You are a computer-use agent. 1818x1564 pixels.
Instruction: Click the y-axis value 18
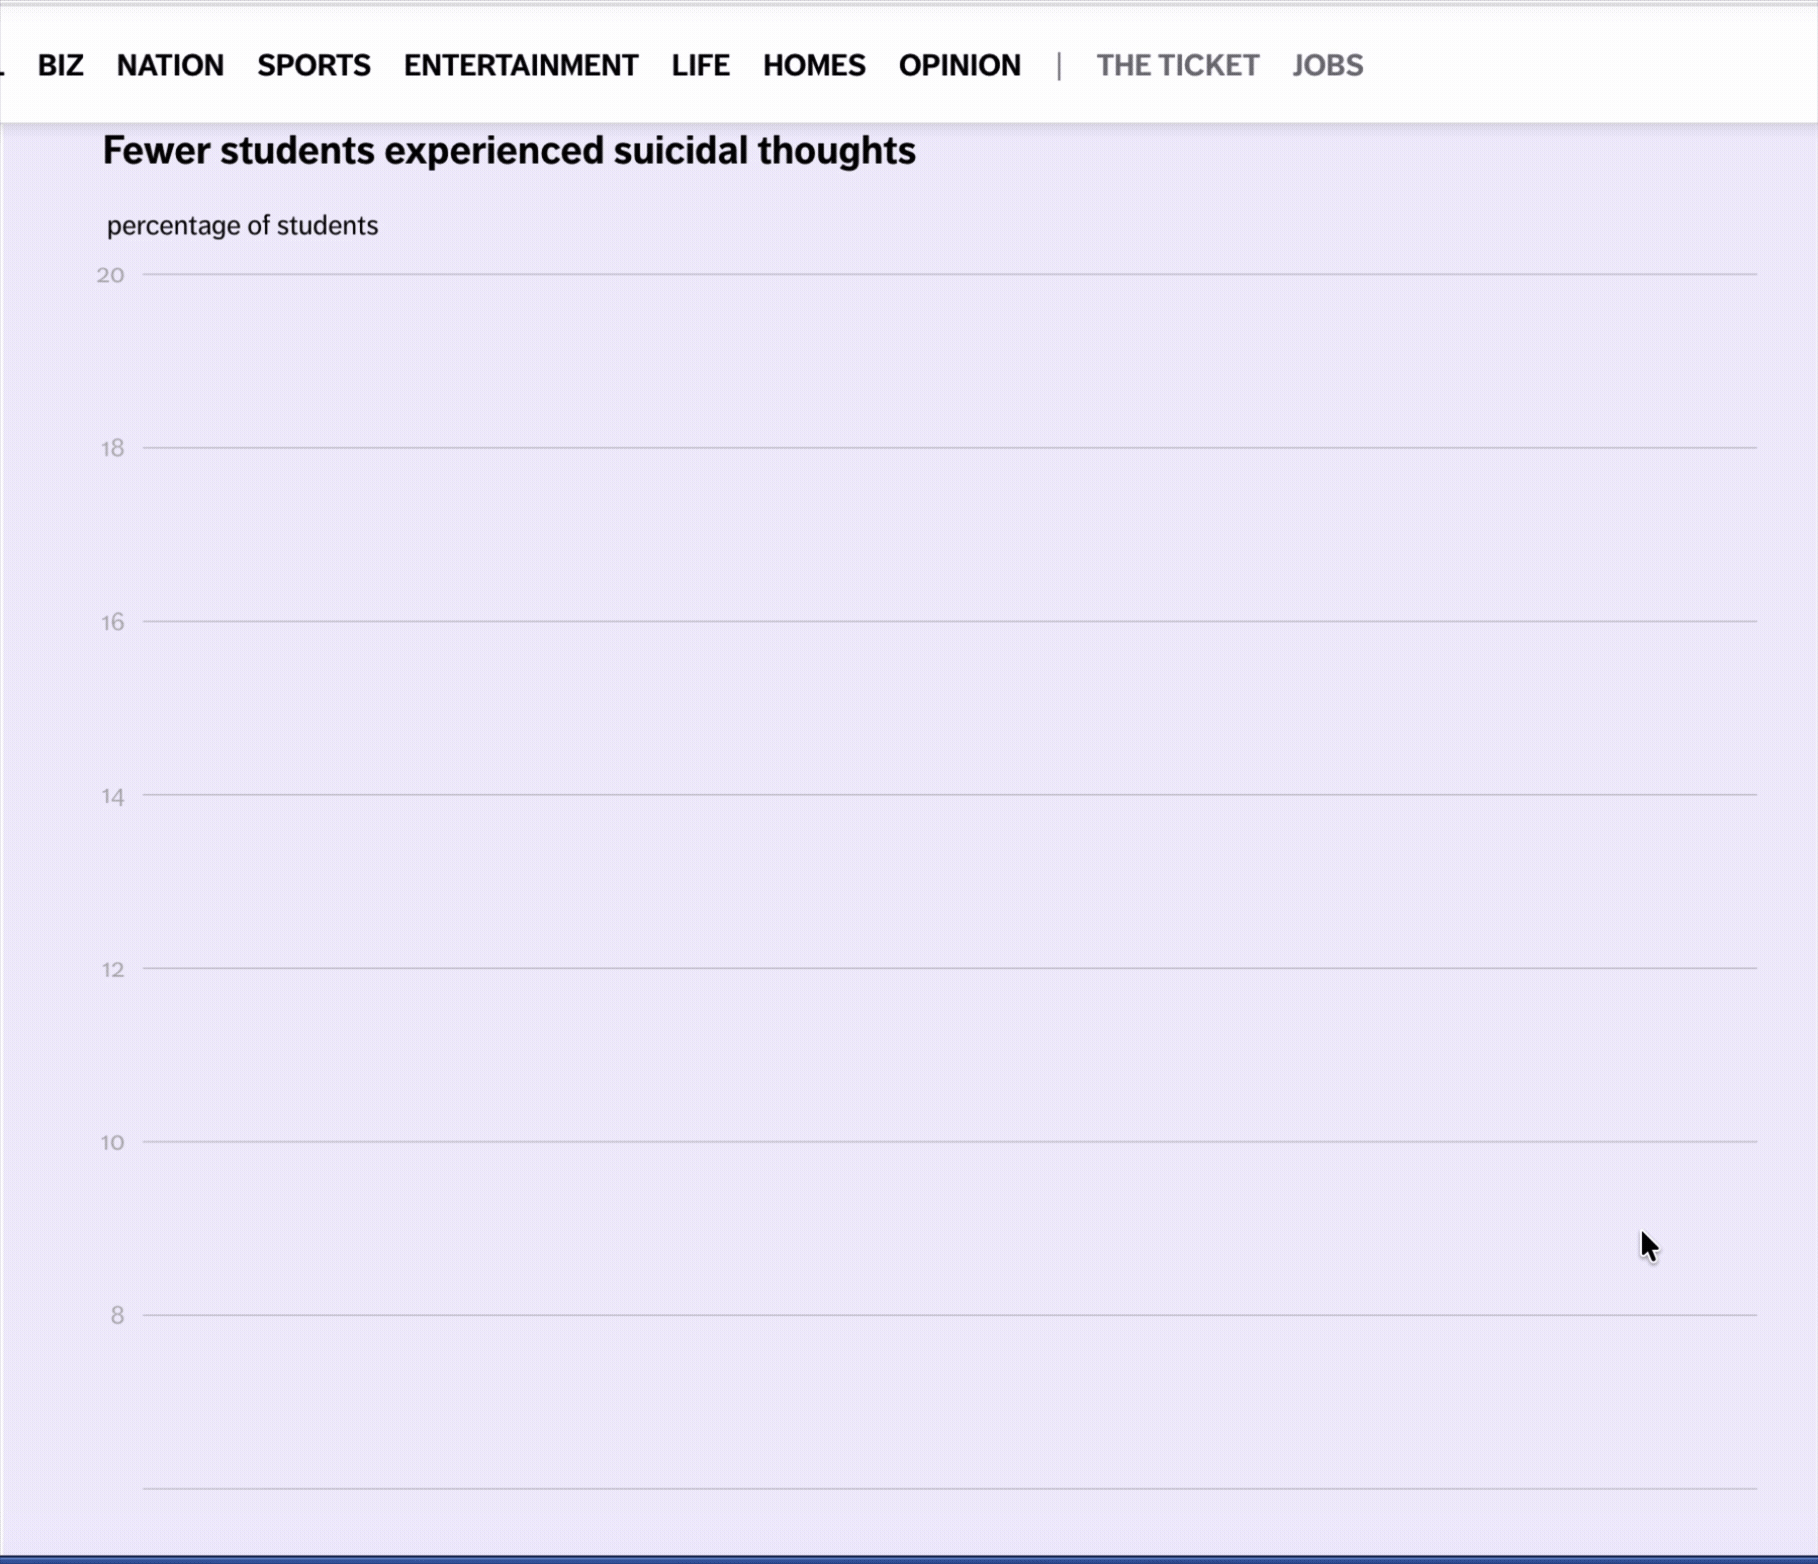[113, 448]
